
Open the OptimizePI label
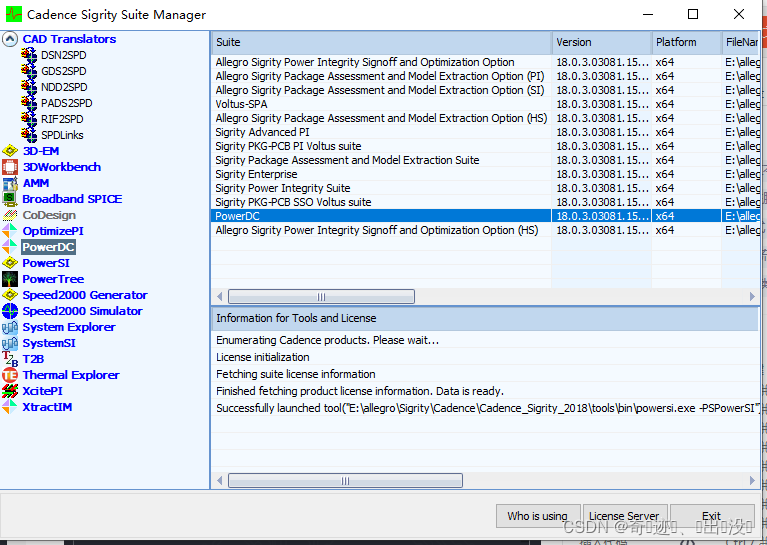tap(53, 231)
